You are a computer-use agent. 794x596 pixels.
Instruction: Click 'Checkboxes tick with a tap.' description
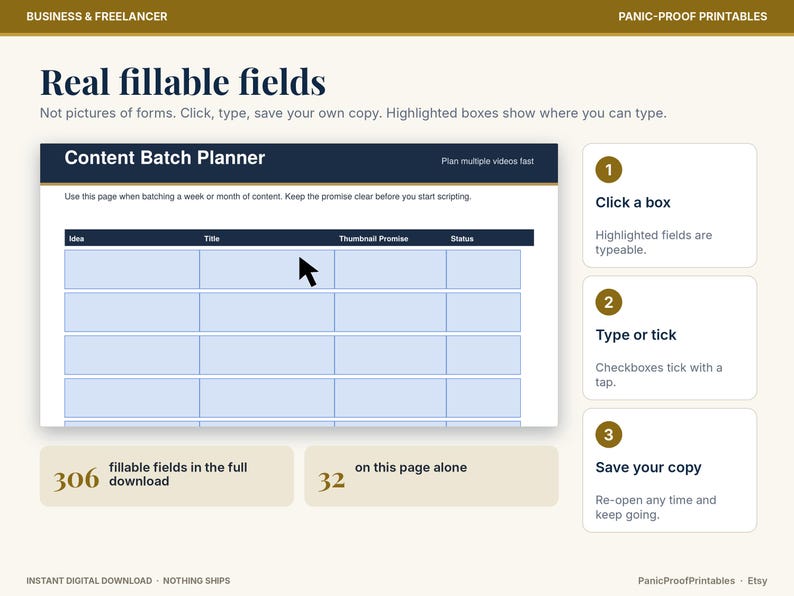[658, 375]
